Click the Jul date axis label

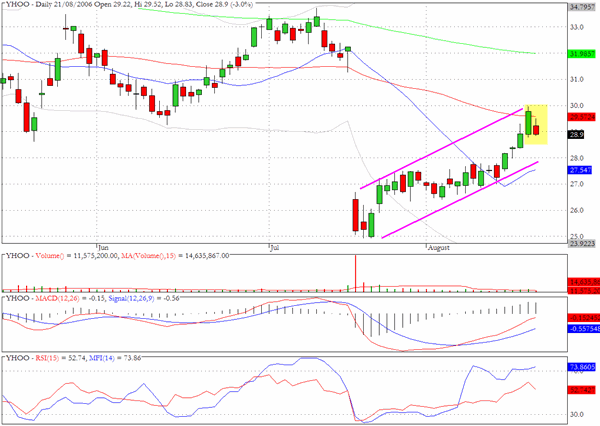(274, 248)
